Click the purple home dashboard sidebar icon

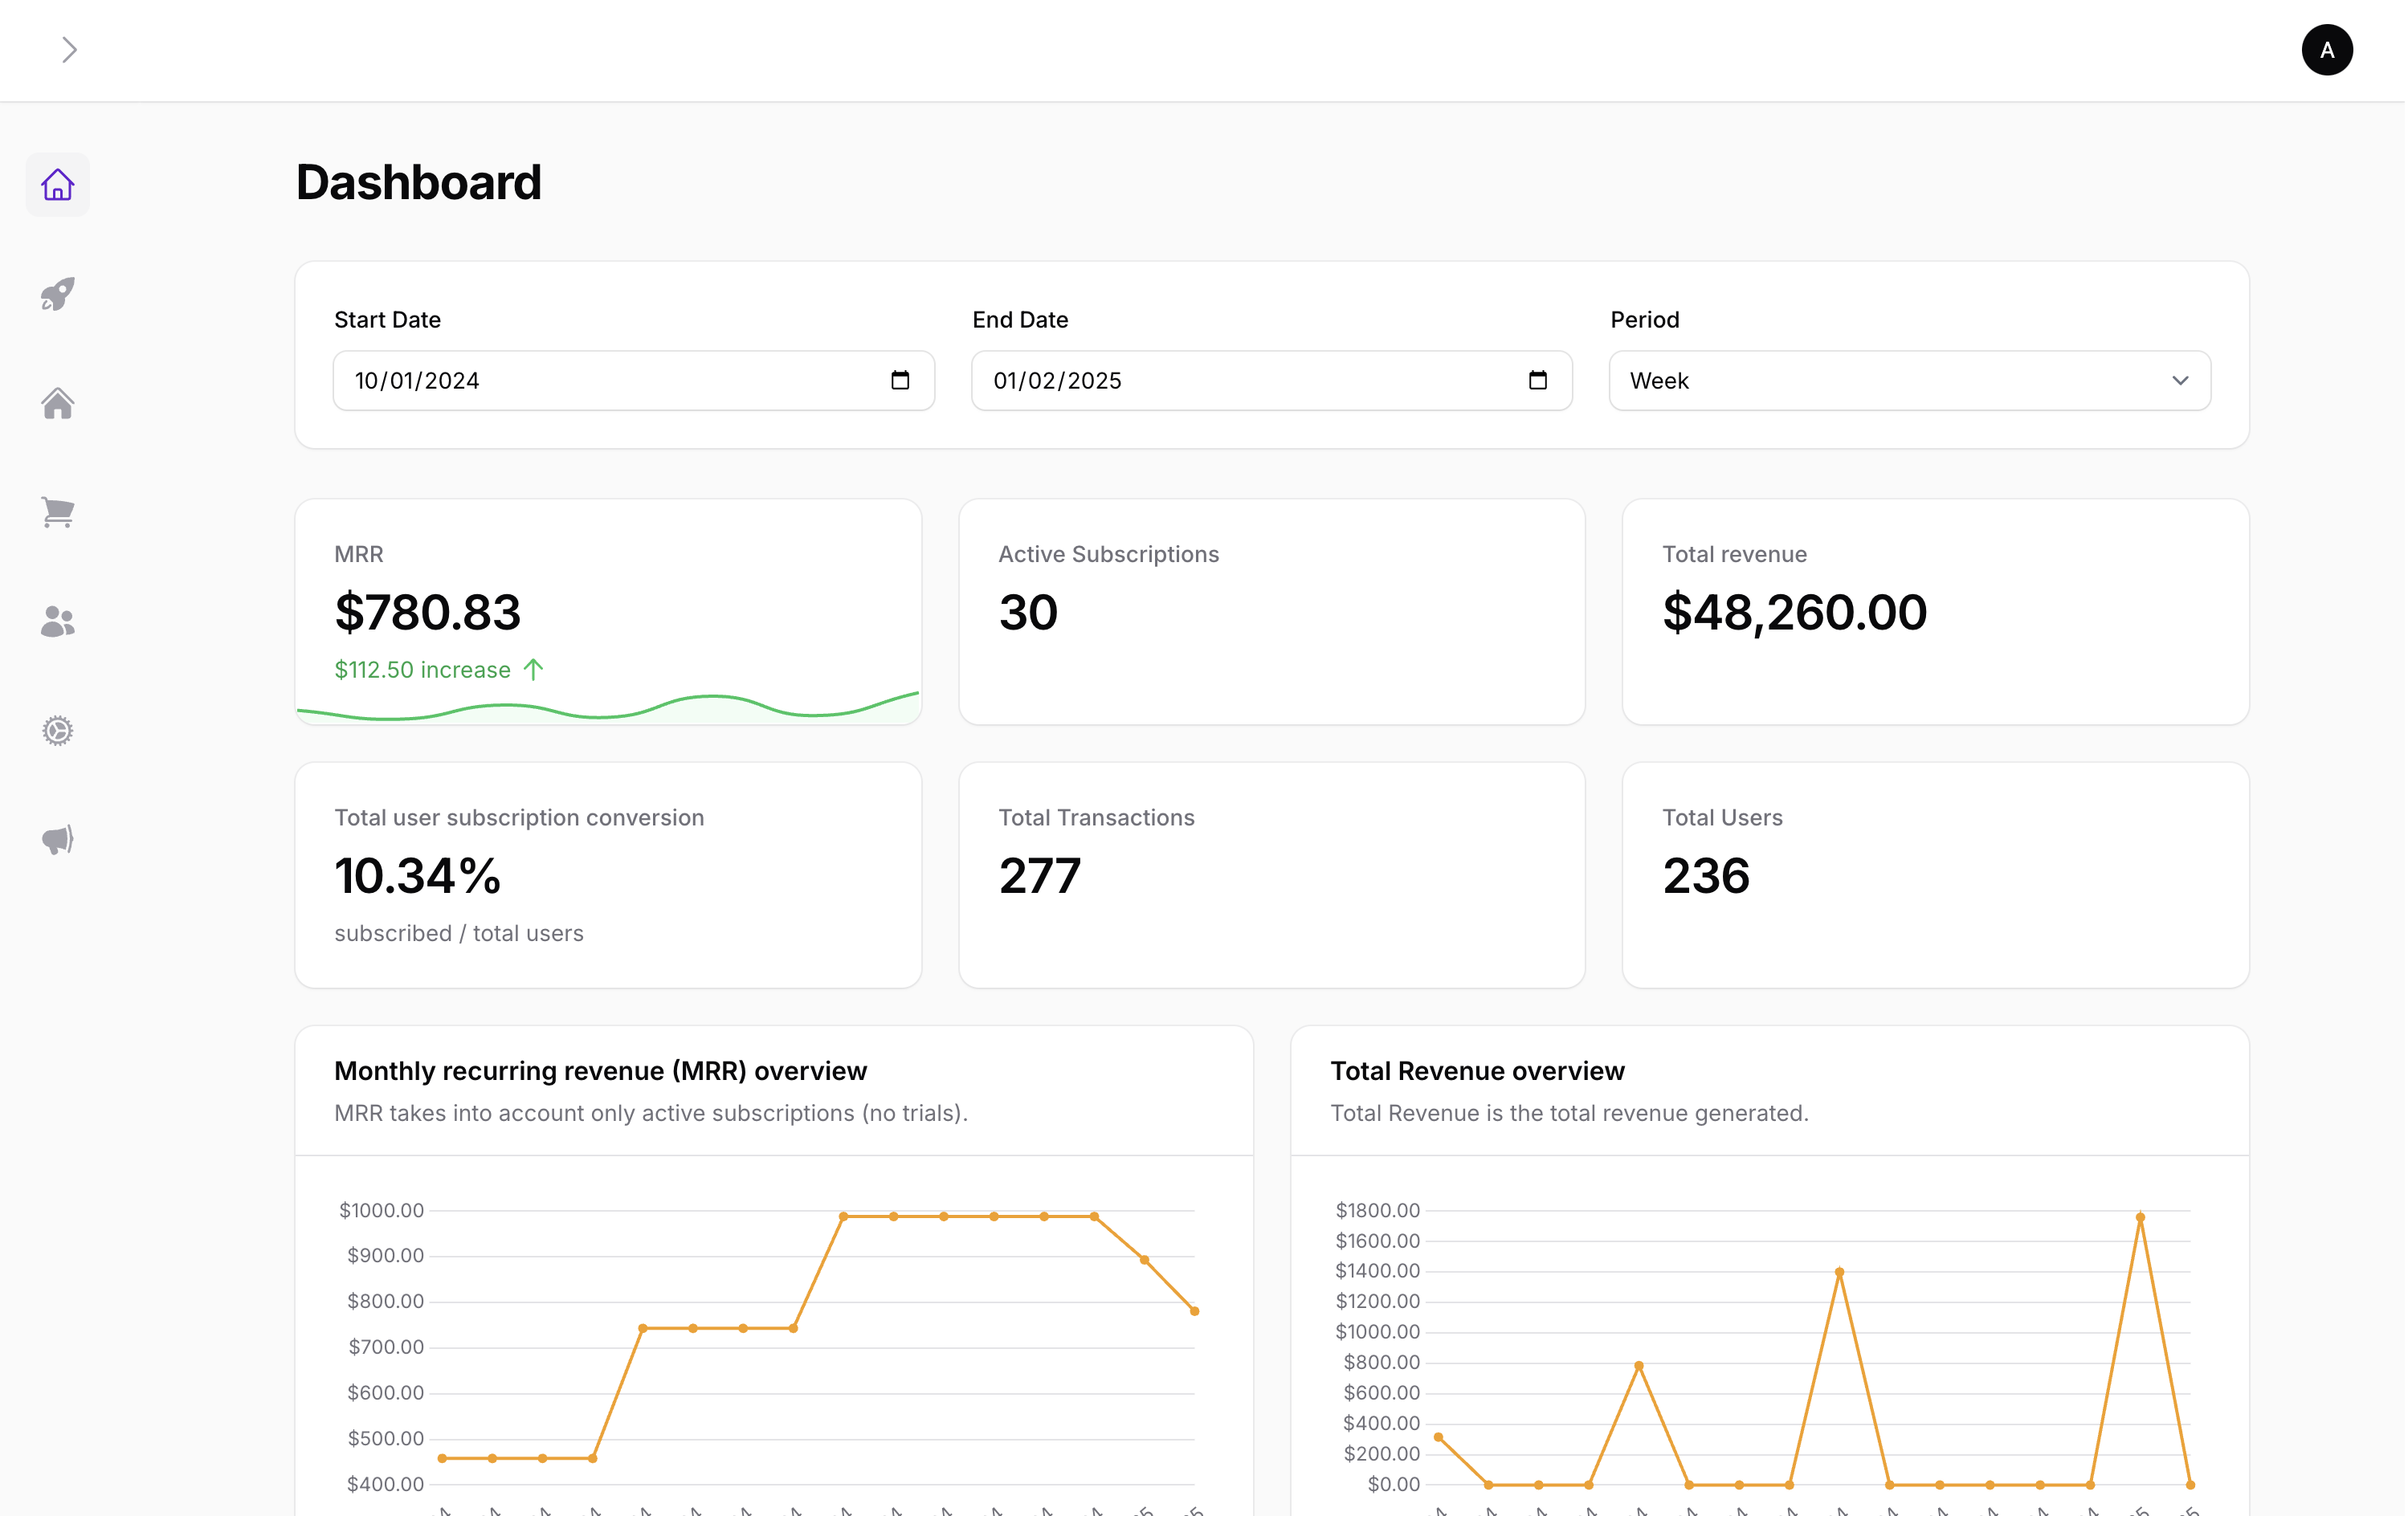point(57,185)
